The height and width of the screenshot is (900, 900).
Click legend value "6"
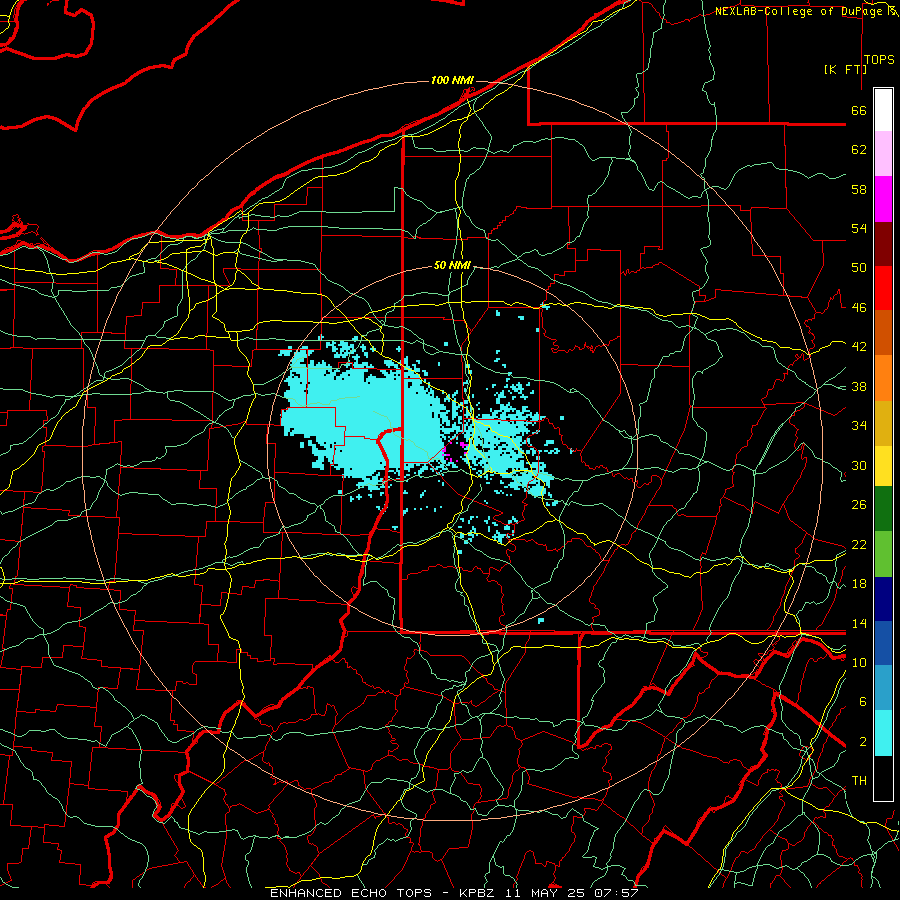point(862,701)
